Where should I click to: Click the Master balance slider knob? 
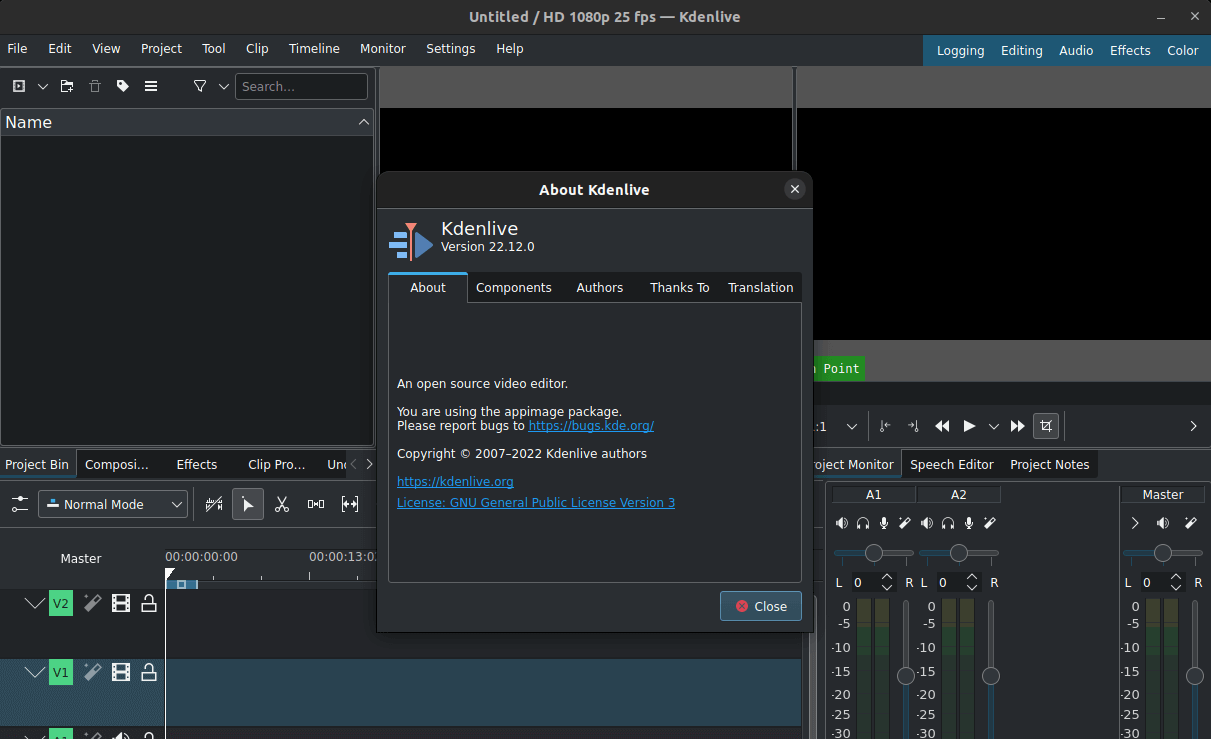(x=1162, y=553)
